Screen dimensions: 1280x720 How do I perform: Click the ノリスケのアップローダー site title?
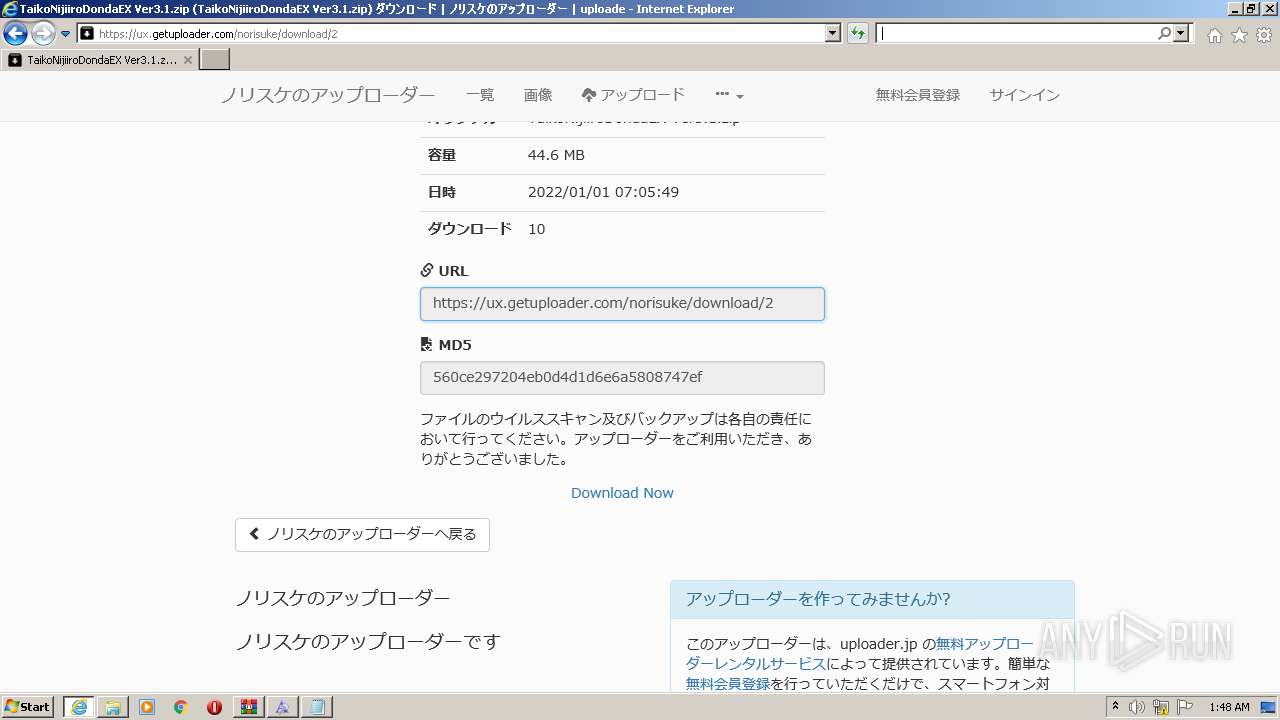328,96
